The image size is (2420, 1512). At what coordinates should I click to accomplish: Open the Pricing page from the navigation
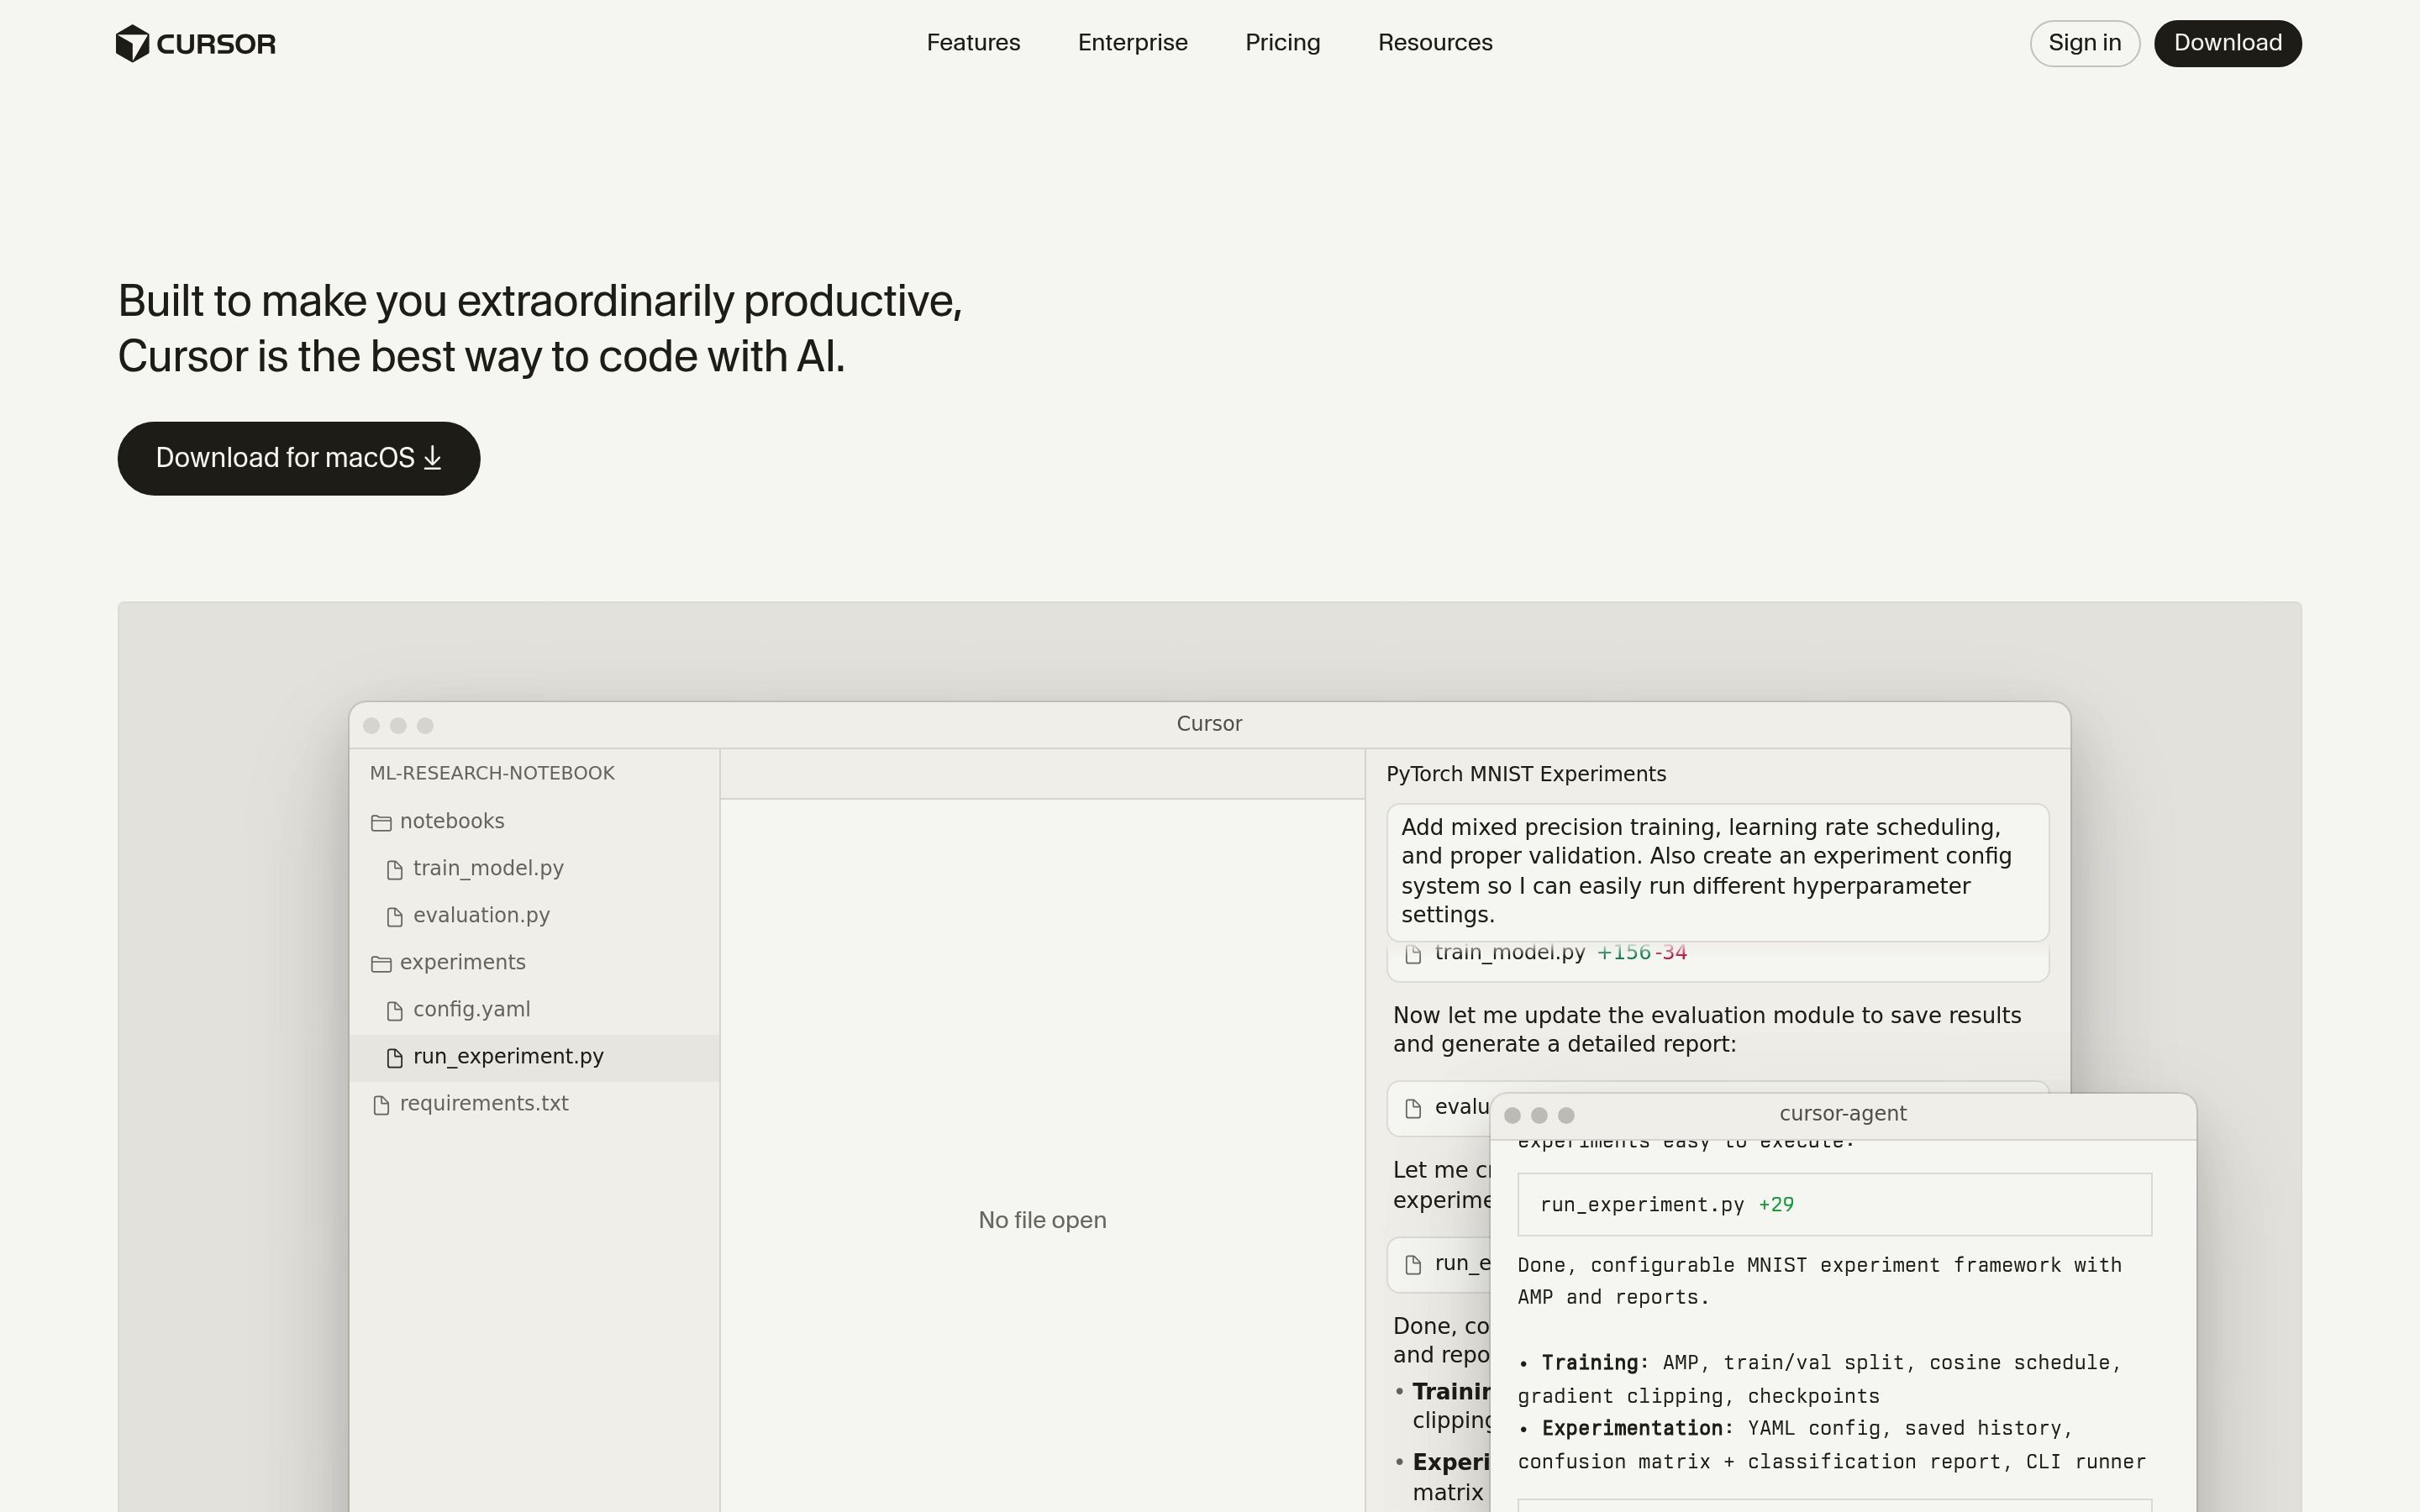tap(1282, 42)
